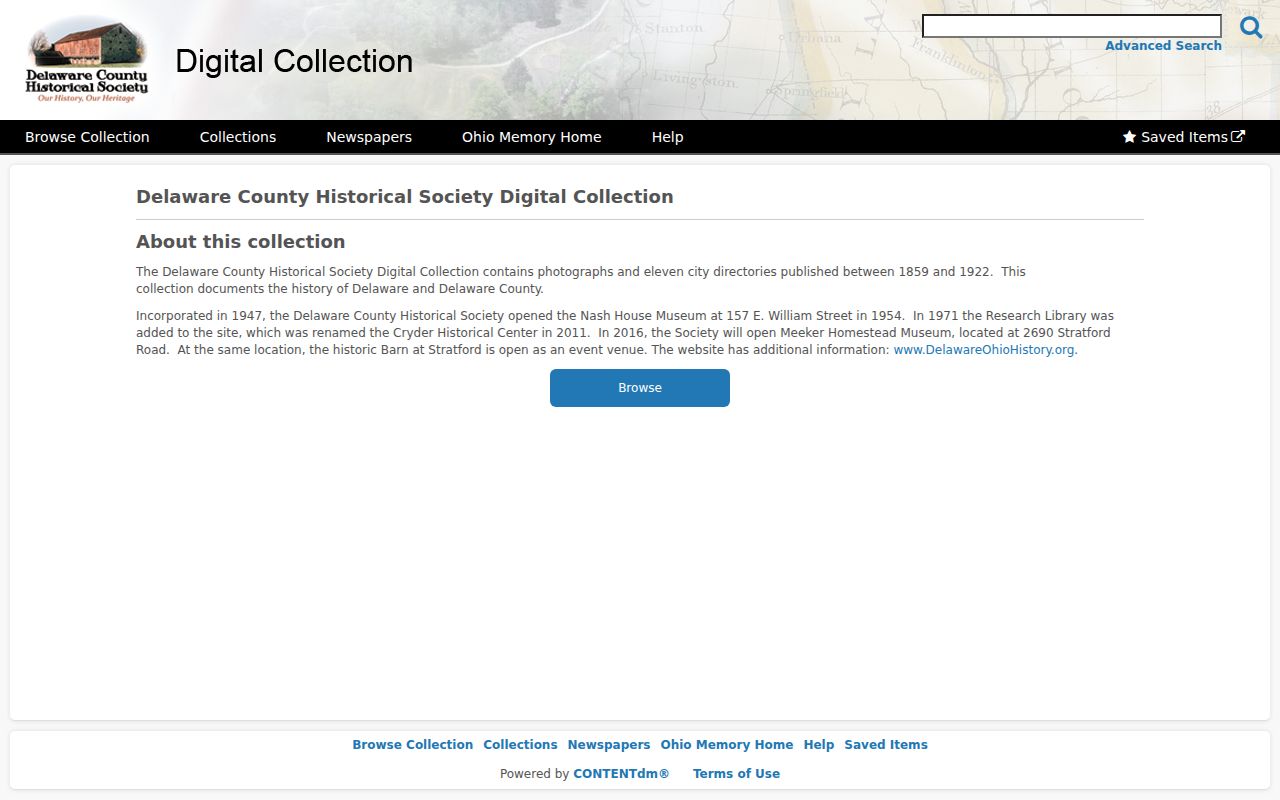
Task: Open Ohio Memory Home from the top navigation
Action: tap(532, 137)
